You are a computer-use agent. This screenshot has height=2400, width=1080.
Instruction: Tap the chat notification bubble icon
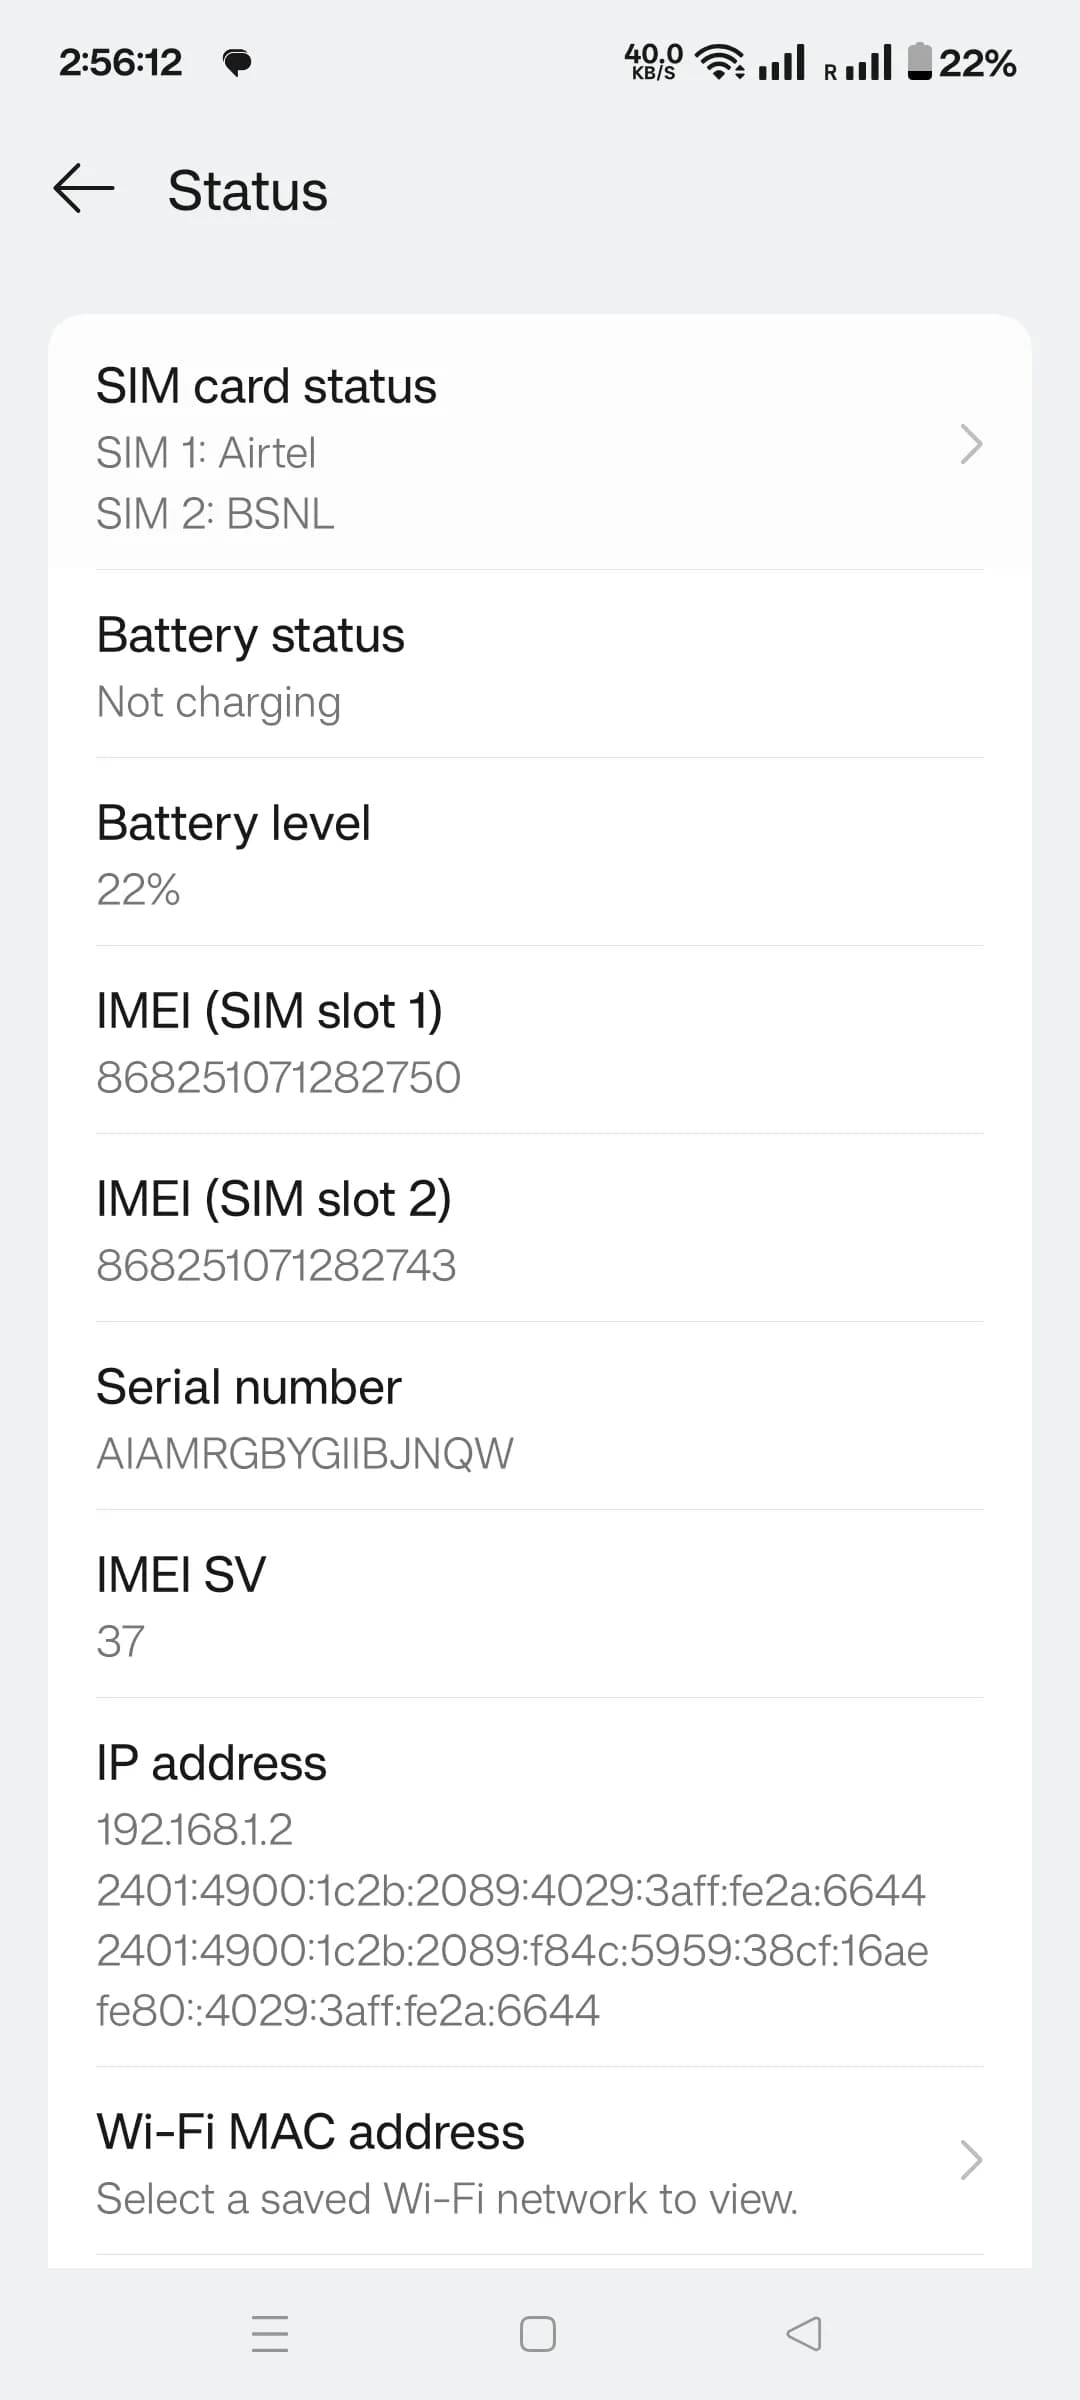[x=237, y=63]
